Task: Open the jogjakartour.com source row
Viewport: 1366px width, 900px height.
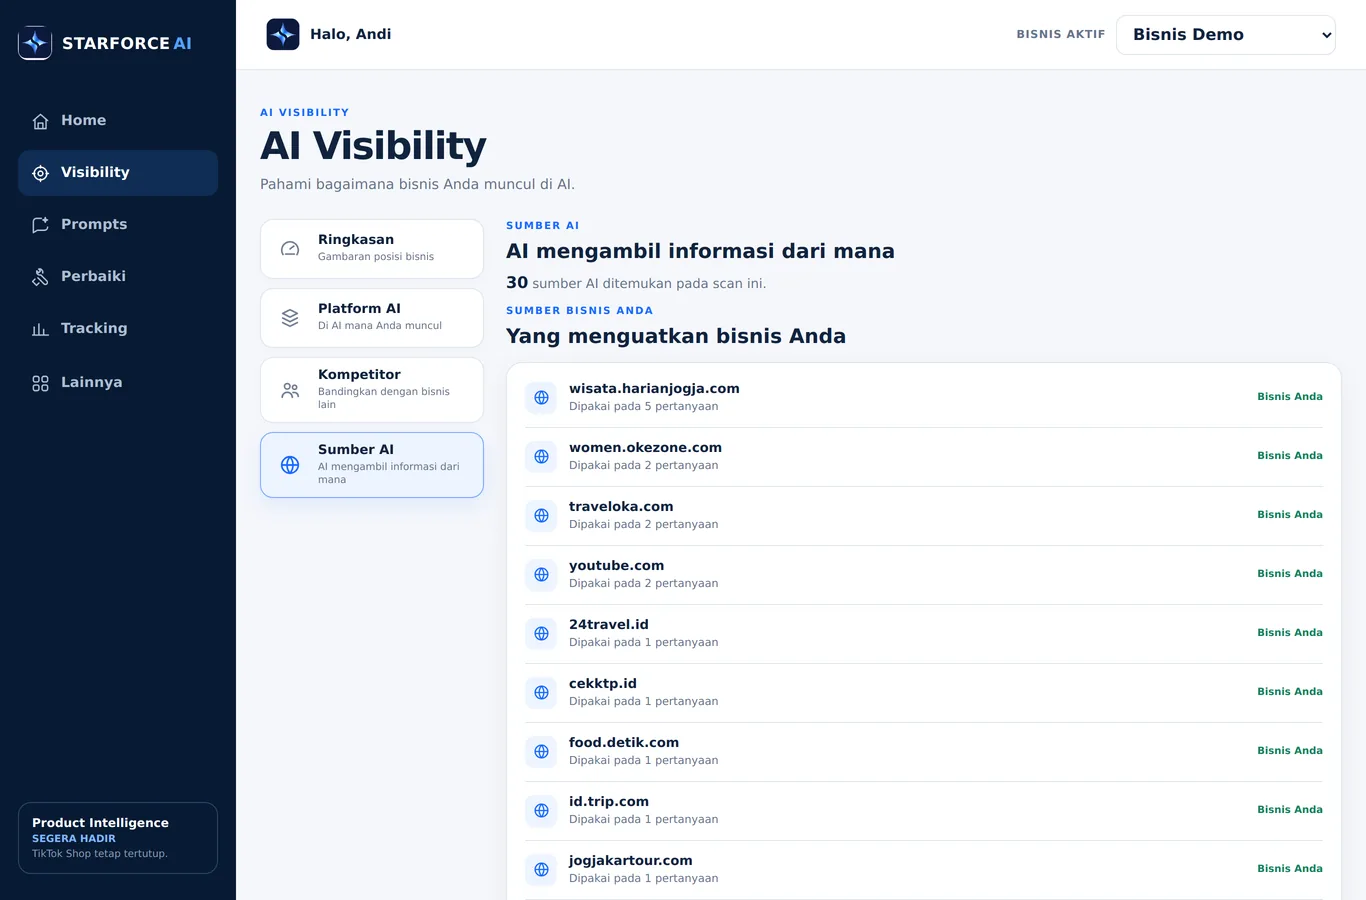Action: [x=924, y=870]
